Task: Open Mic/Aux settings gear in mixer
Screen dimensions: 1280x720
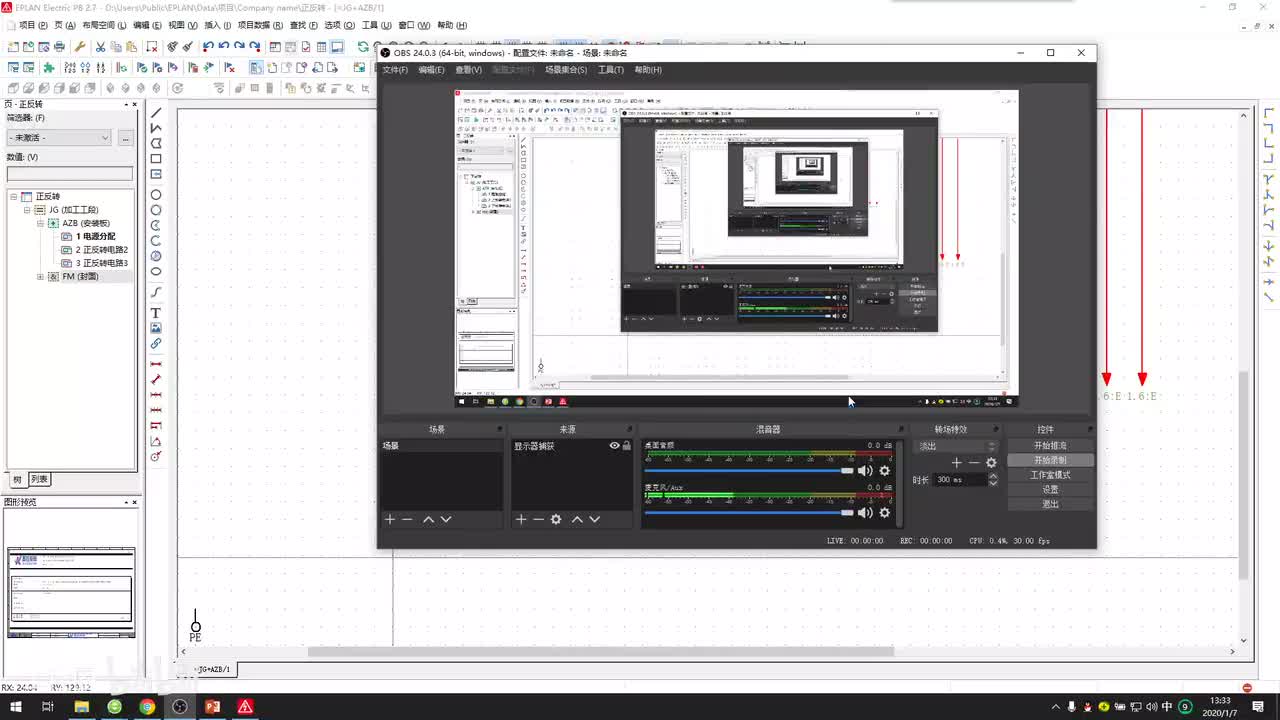Action: (884, 513)
